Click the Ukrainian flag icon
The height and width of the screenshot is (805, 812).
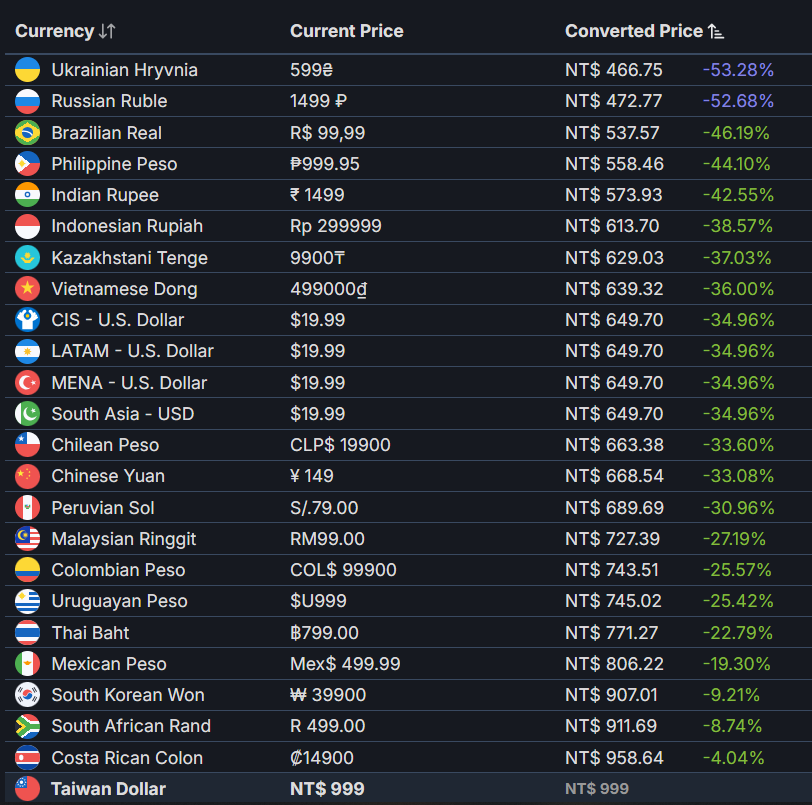tap(27, 70)
